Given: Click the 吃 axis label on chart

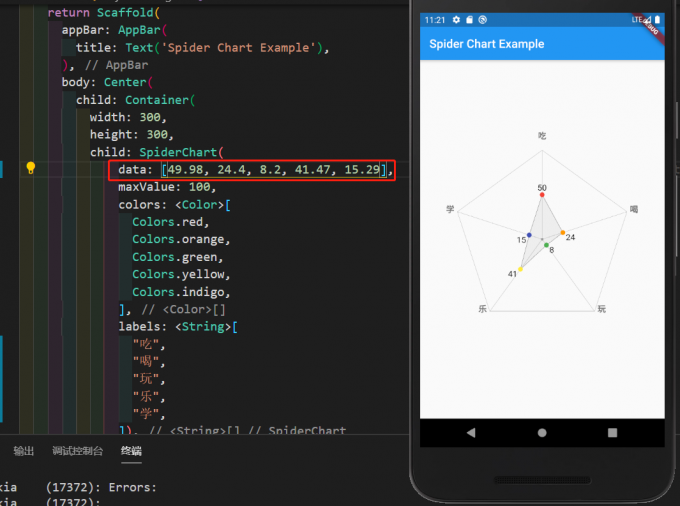Looking at the screenshot, I should click(x=542, y=136).
